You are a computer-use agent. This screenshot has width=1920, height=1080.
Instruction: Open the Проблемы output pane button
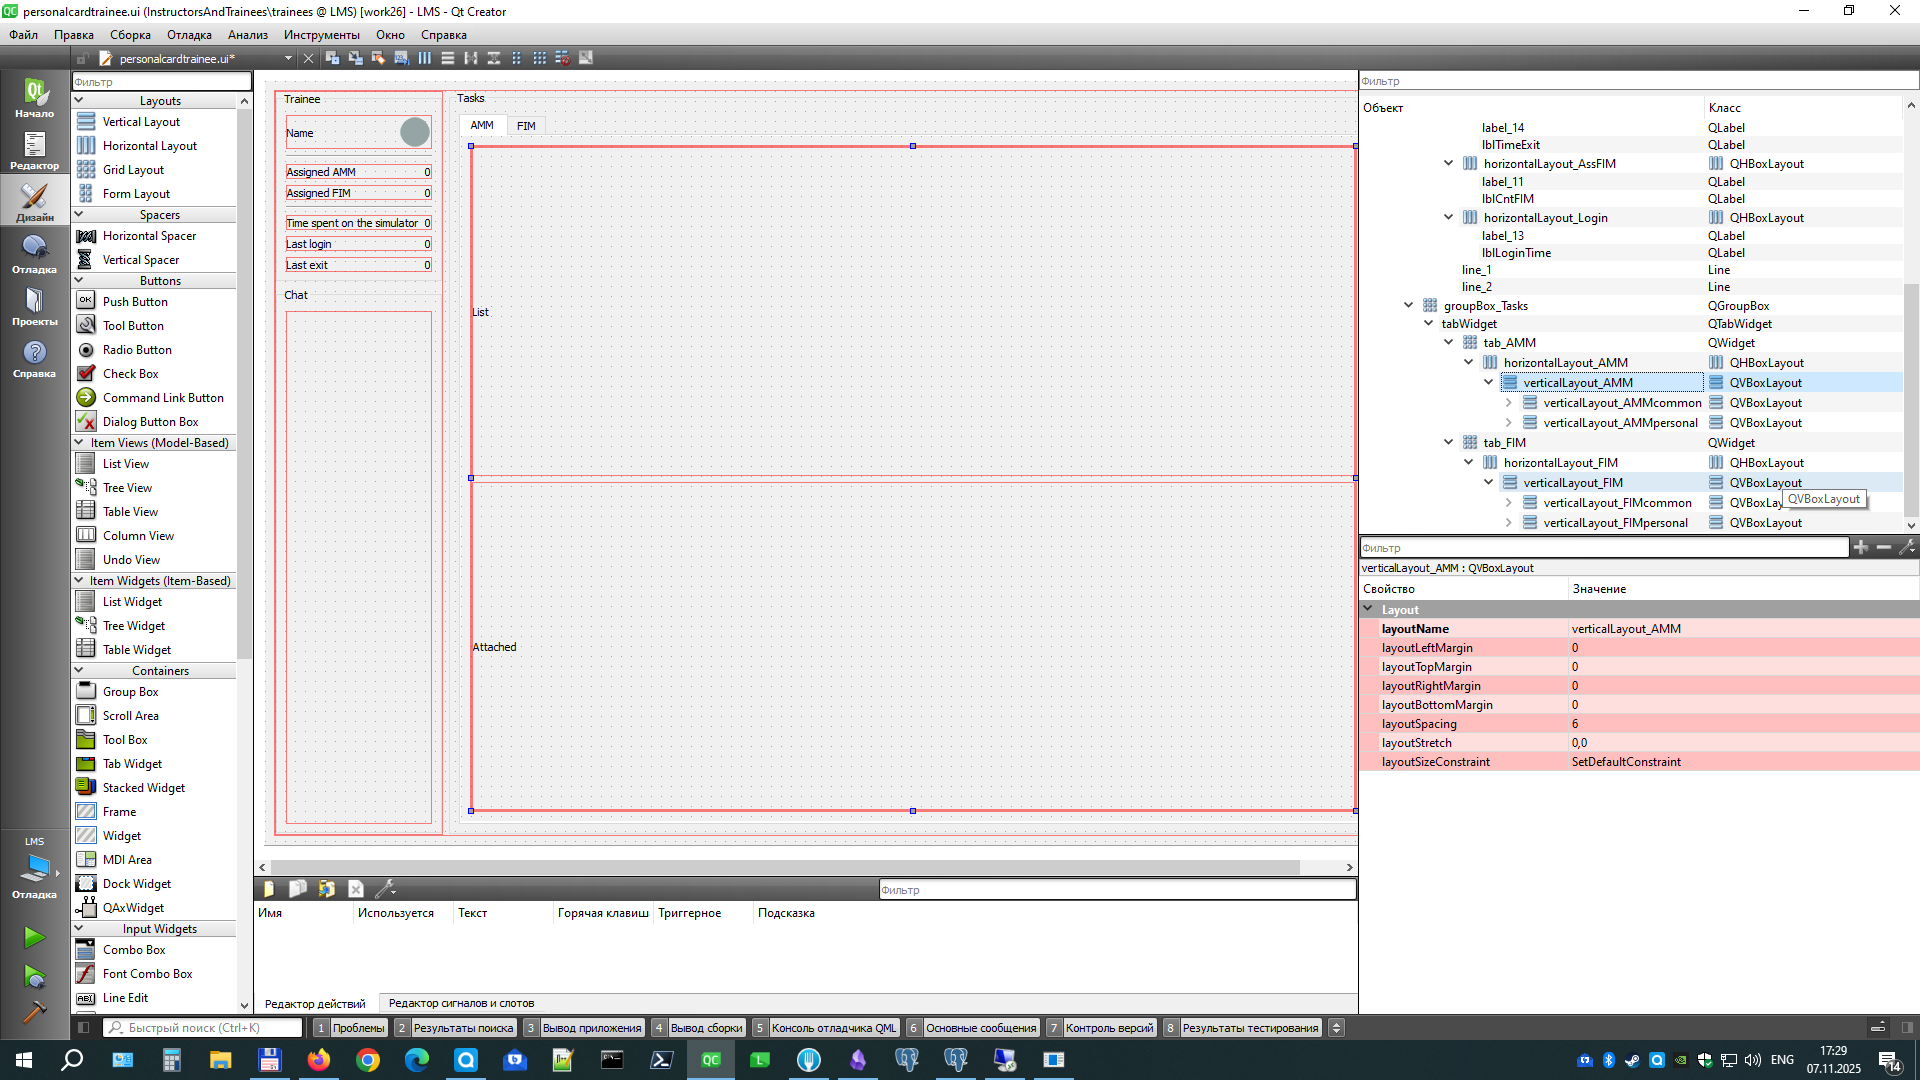(349, 1028)
